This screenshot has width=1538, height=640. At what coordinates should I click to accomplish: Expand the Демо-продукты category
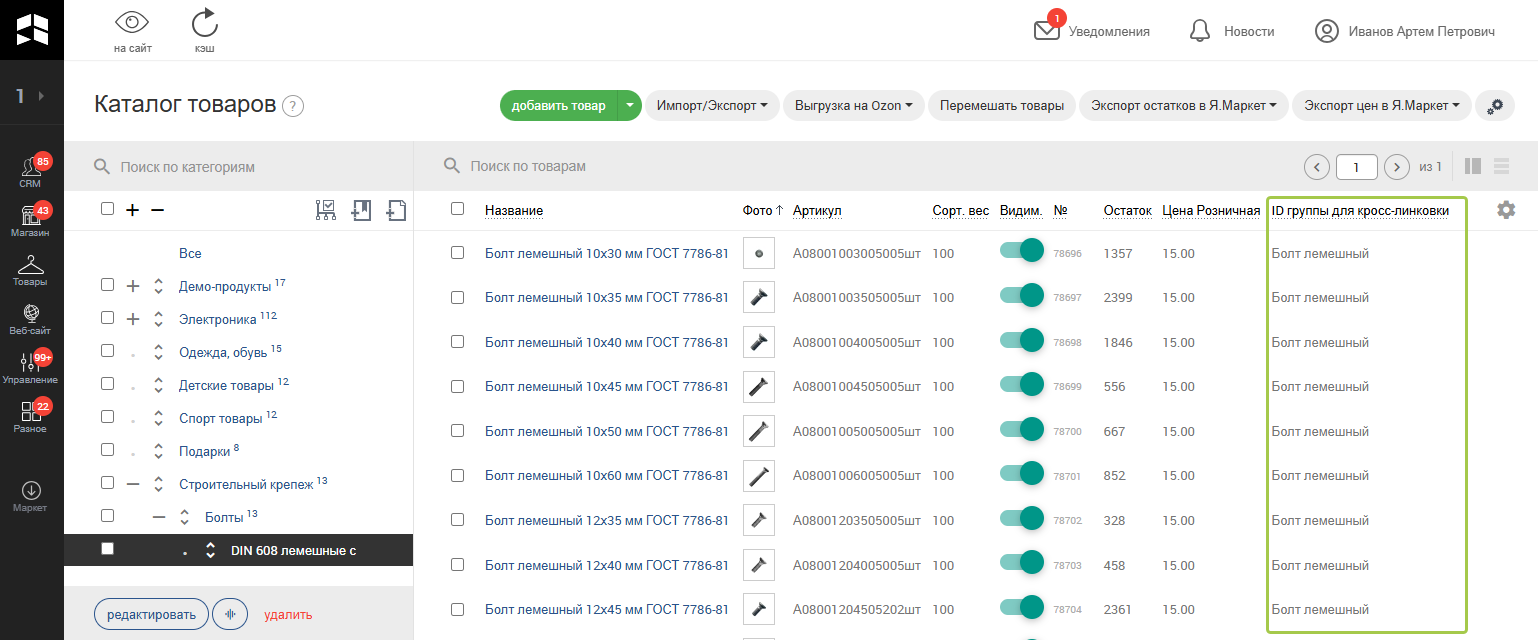pyautogui.click(x=133, y=286)
